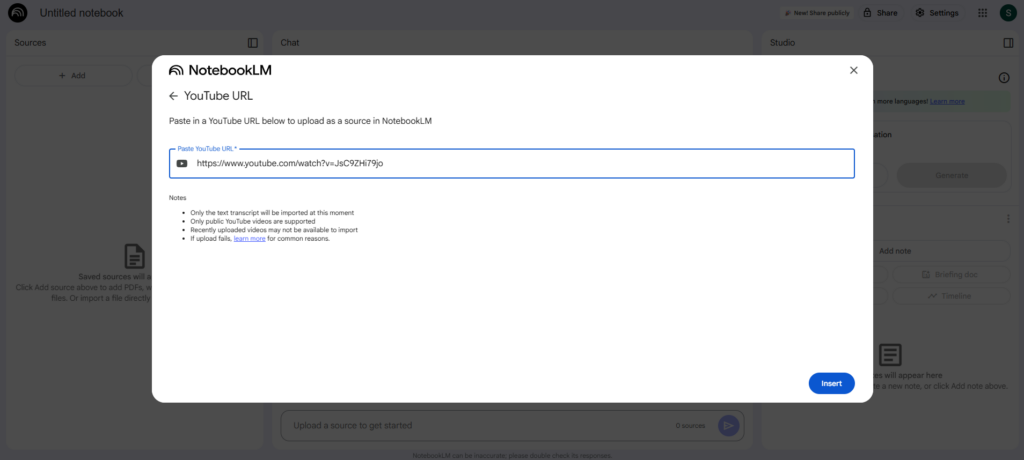Click the 'Only public YouTube videos are supported' note
1024x460 pixels.
[x=253, y=222]
